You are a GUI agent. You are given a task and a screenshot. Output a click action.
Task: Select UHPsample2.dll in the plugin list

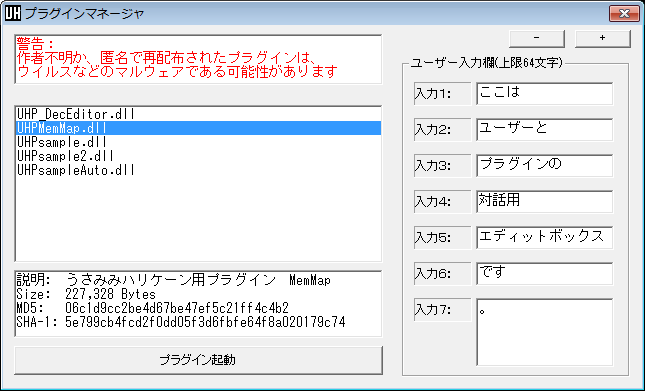point(198,156)
